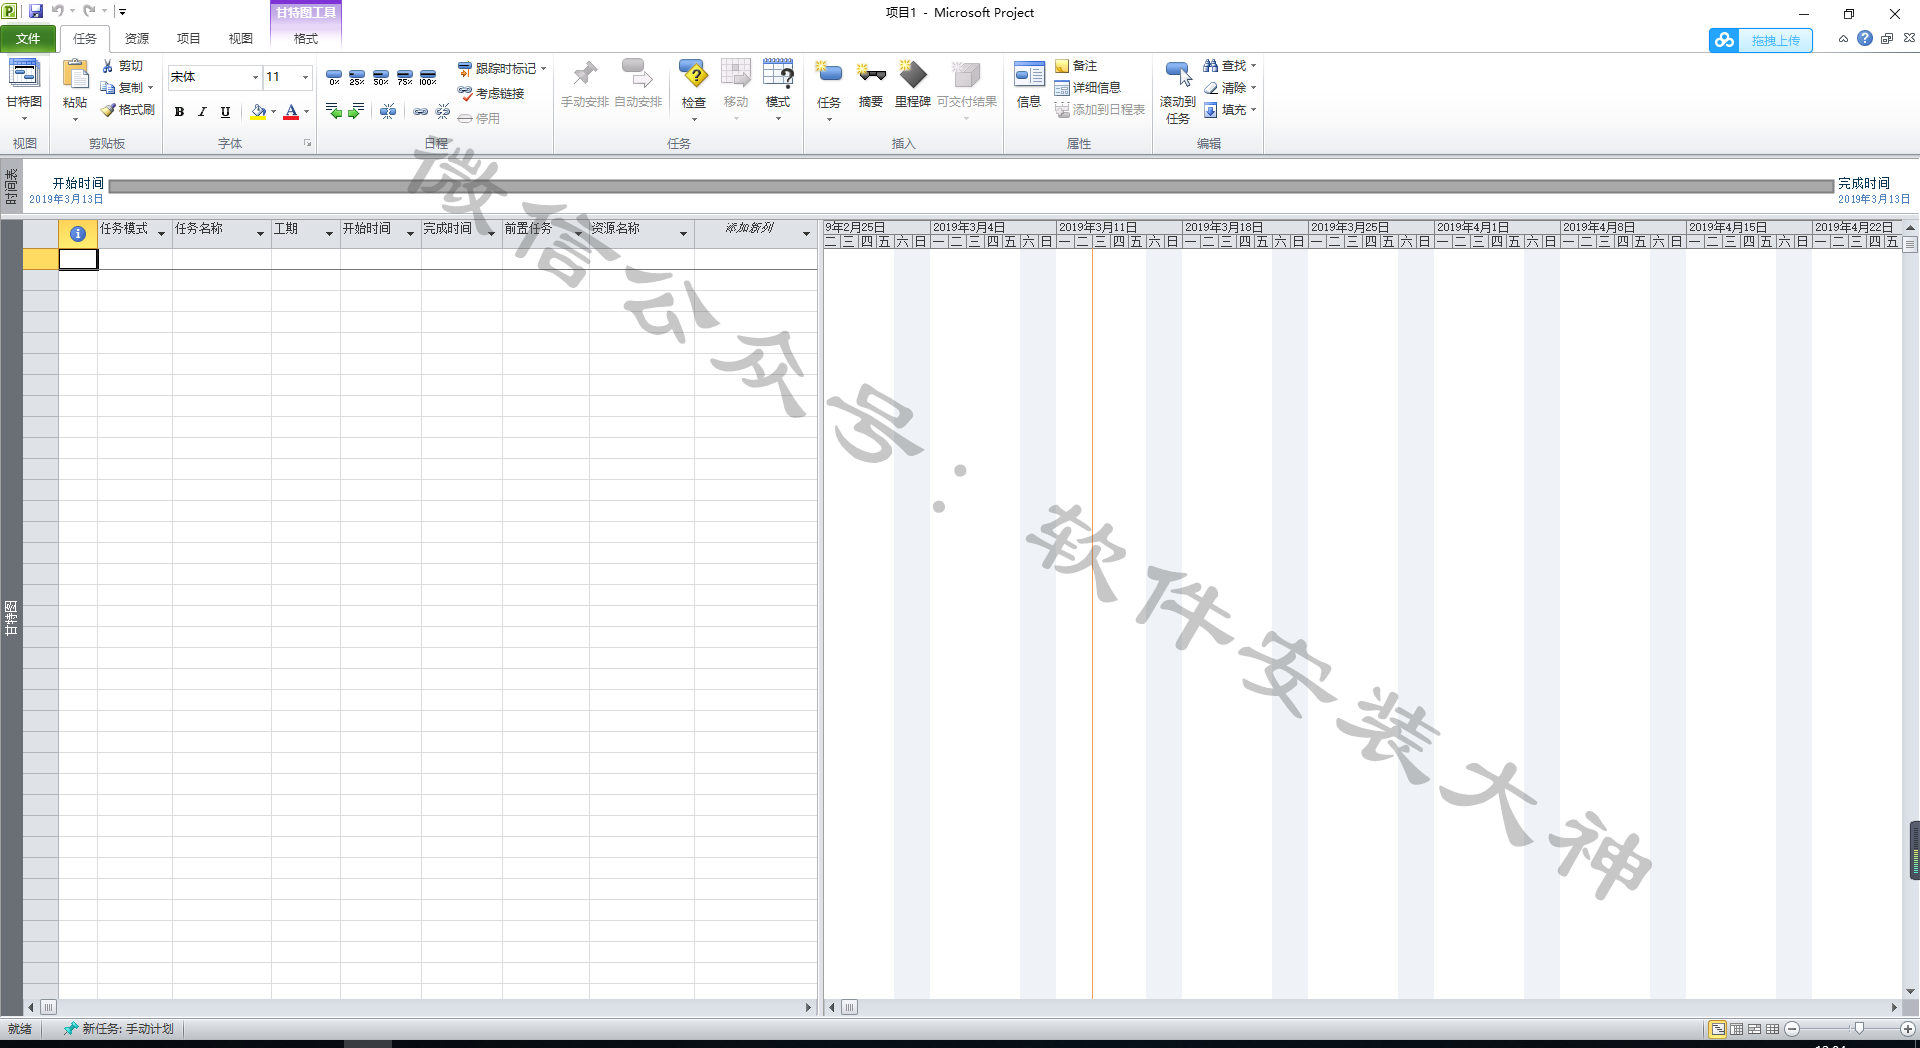Click Fill (填充) button
Image resolution: width=1920 pixels, height=1048 pixels.
coord(1229,110)
